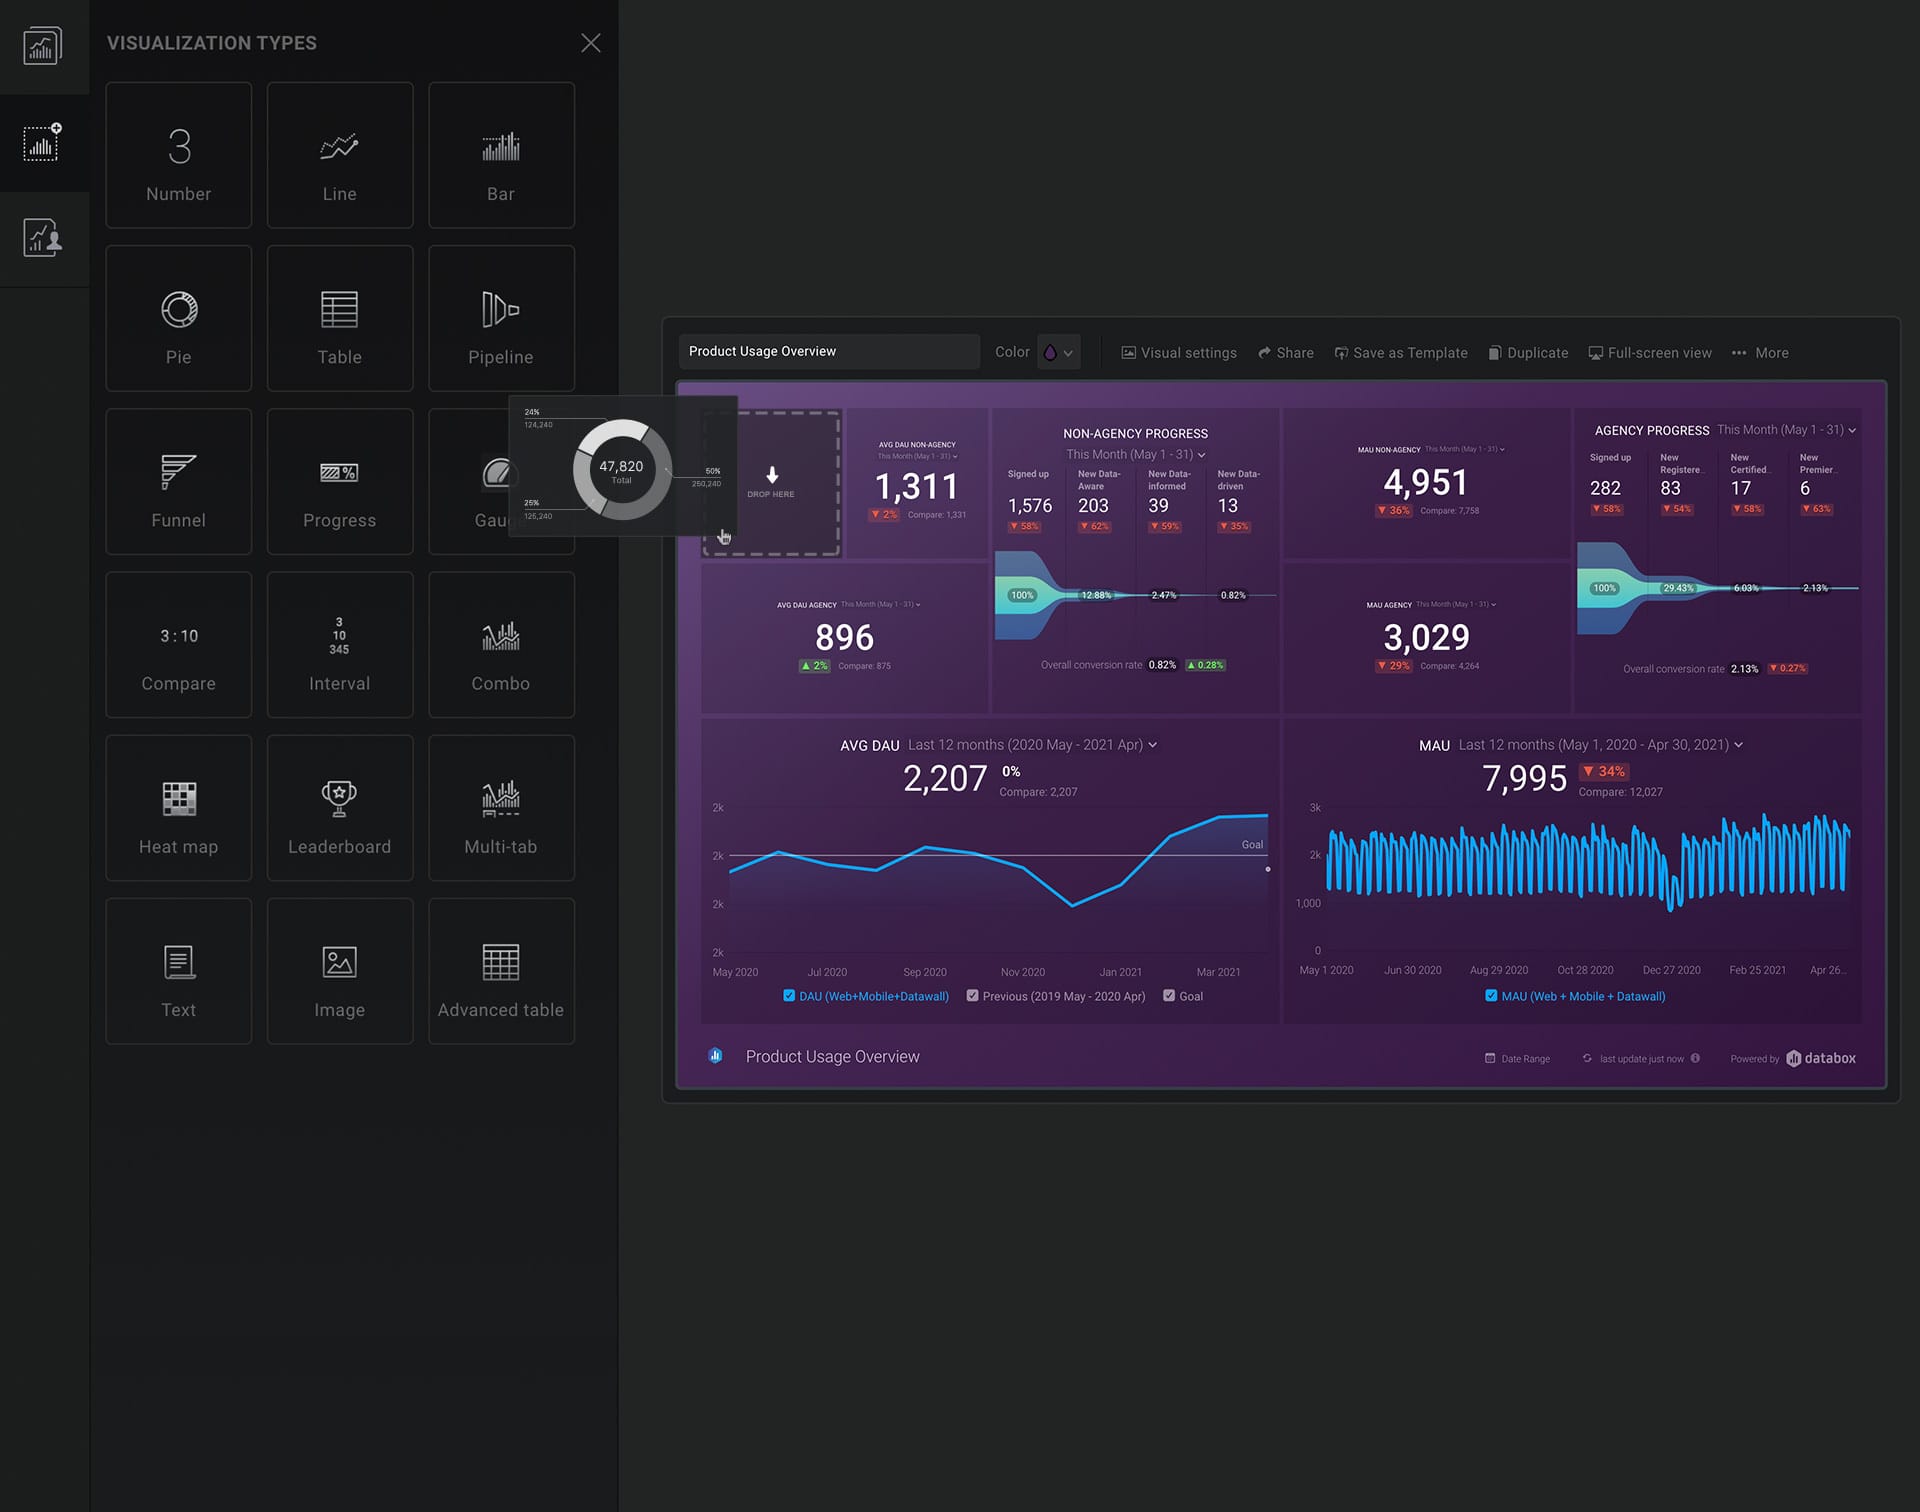
Task: Choose the Pie visualization
Action: [x=178, y=318]
